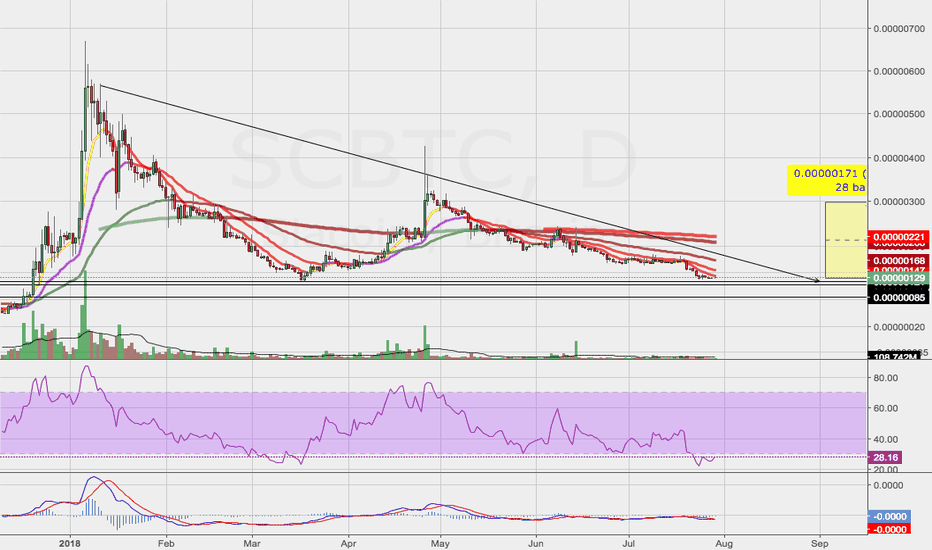Click the Mar label on time axis
This screenshot has height=550, width=932.
pos(253,543)
